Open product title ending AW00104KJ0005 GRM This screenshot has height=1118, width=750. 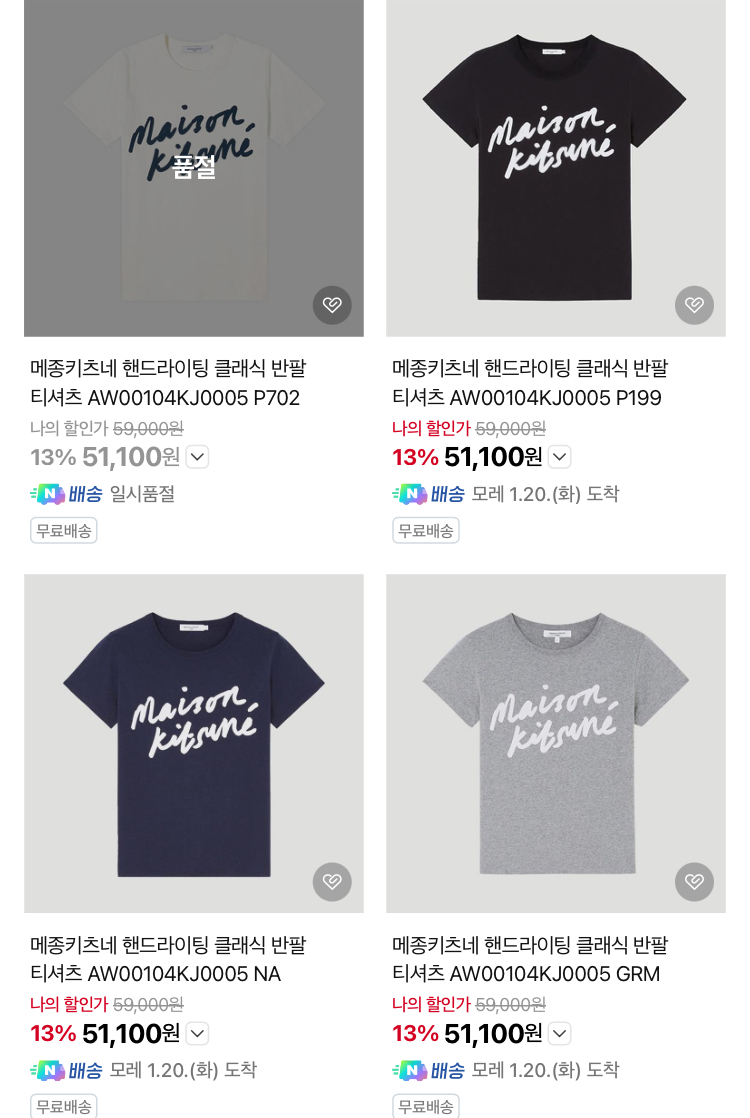(529, 959)
